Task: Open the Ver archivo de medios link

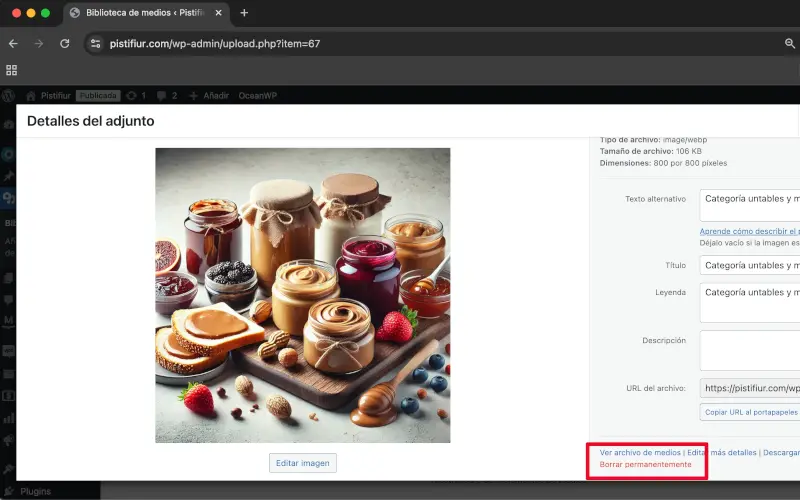Action: click(640, 453)
